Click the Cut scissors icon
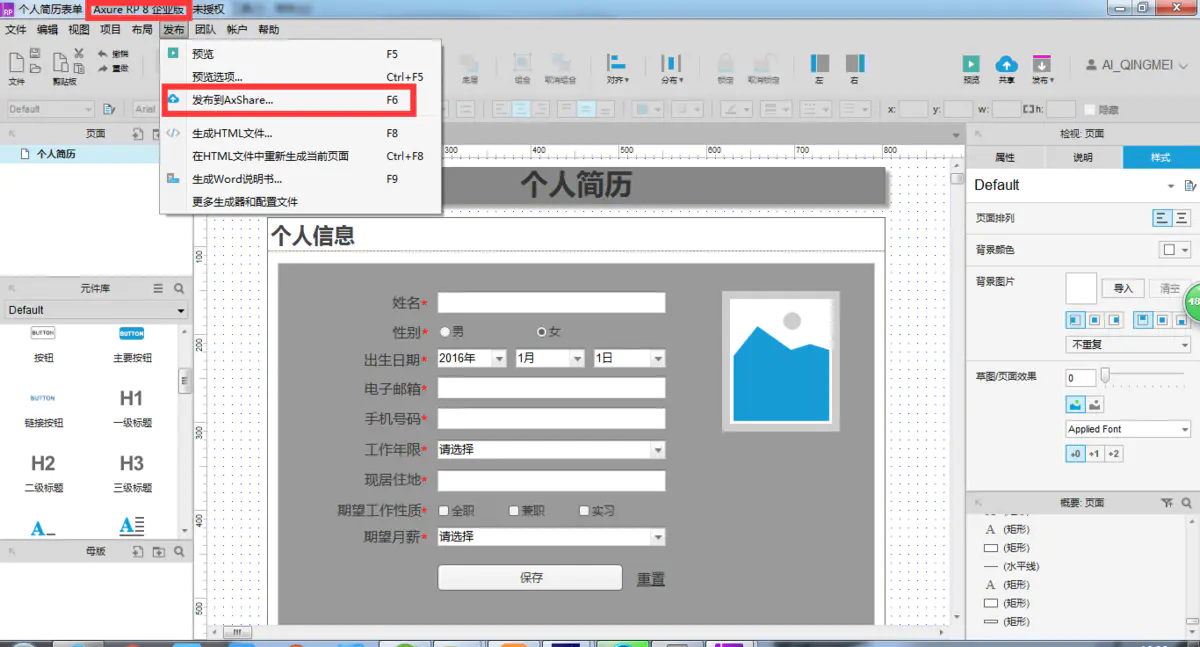 coord(78,53)
